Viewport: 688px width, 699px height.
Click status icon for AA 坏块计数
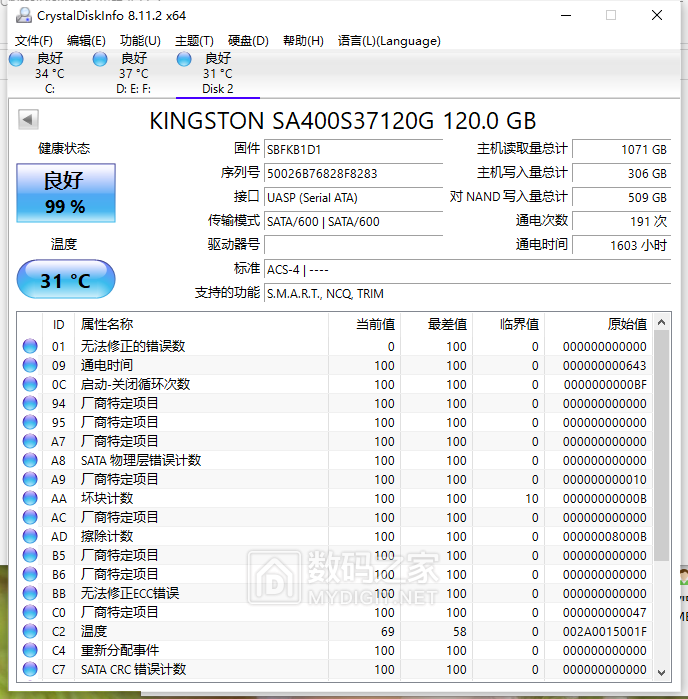[x=30, y=498]
